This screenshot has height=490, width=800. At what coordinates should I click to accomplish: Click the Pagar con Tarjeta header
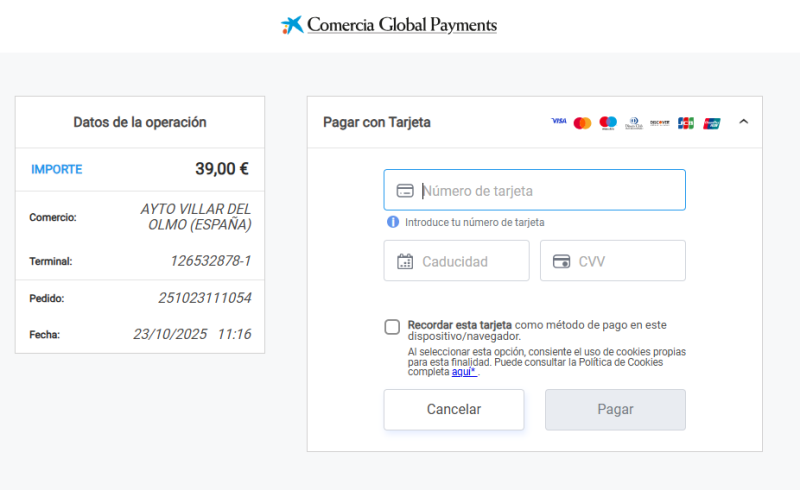377,122
